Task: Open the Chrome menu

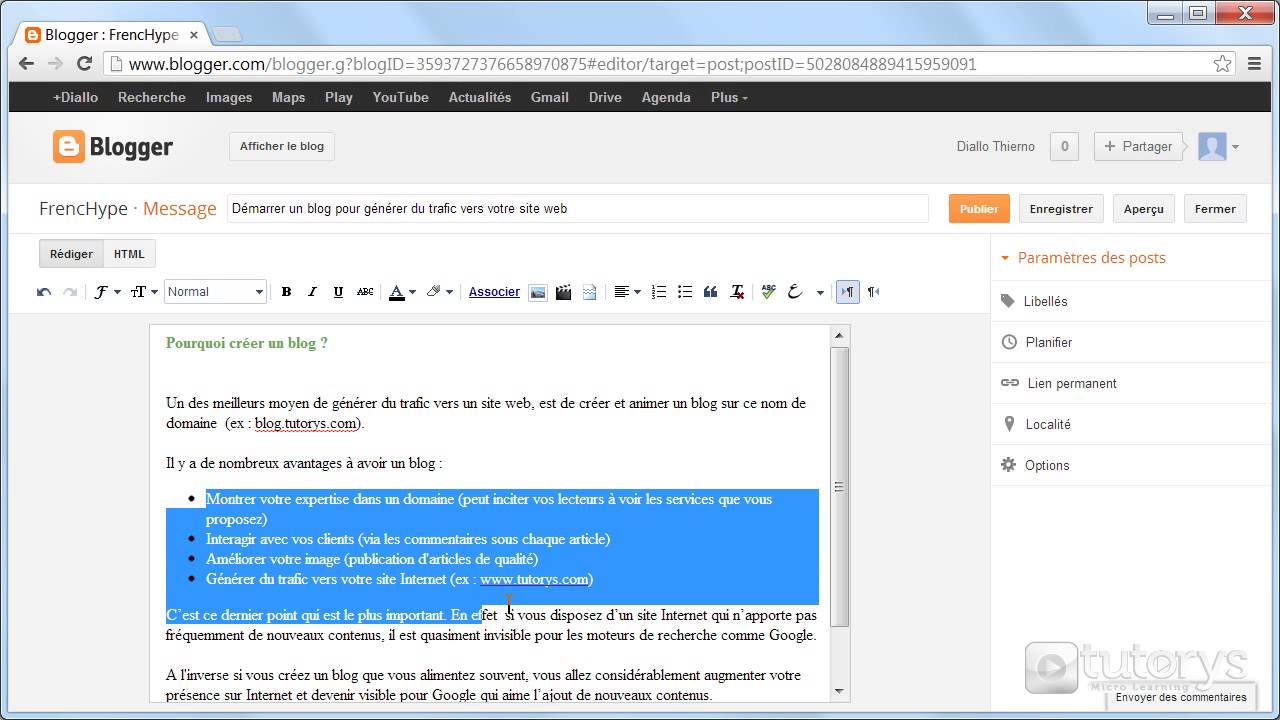Action: (x=1256, y=64)
